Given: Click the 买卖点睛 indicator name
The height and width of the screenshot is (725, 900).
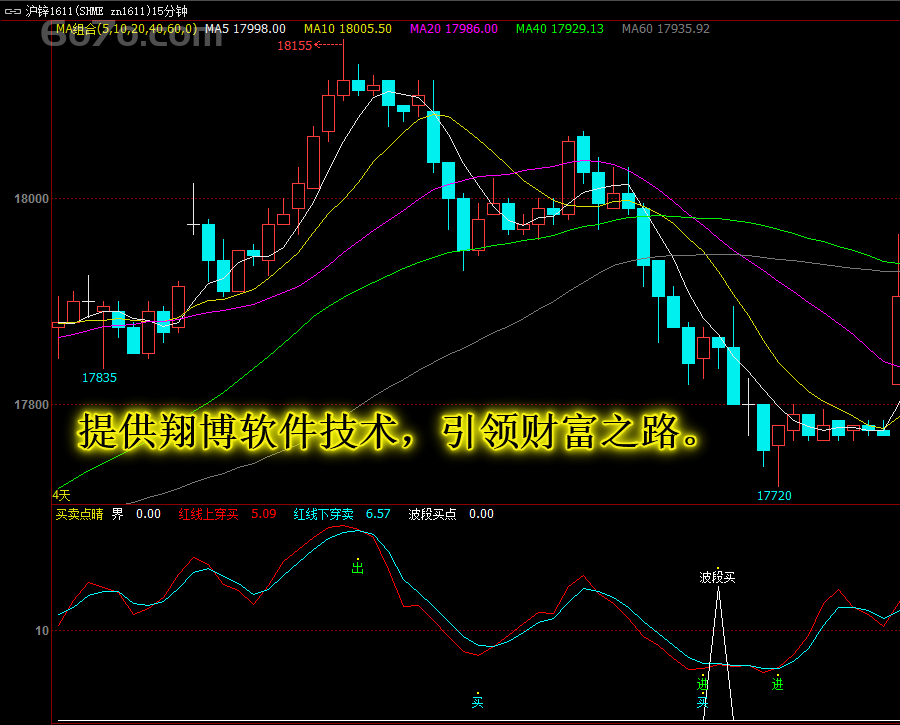Looking at the screenshot, I should (79, 514).
